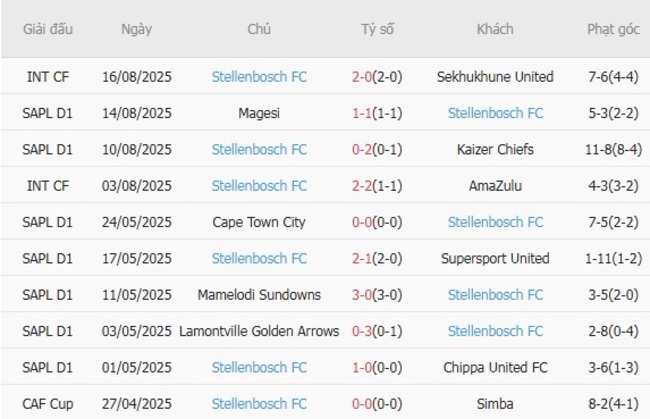The height and width of the screenshot is (419, 650).
Task: Open the 3-0(3-0) match score
Action: (377, 294)
